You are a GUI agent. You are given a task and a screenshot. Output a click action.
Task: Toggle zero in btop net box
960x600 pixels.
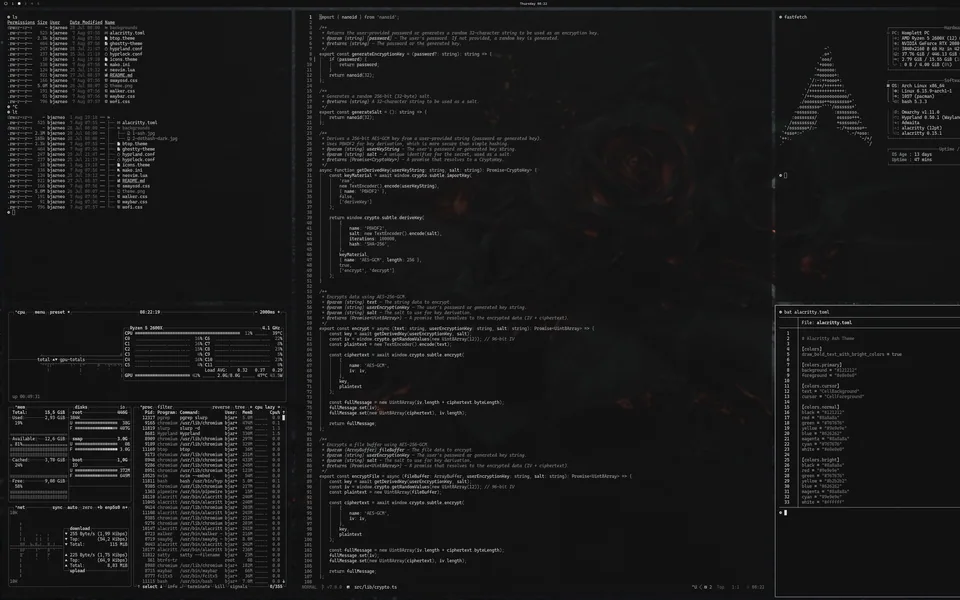coord(87,508)
